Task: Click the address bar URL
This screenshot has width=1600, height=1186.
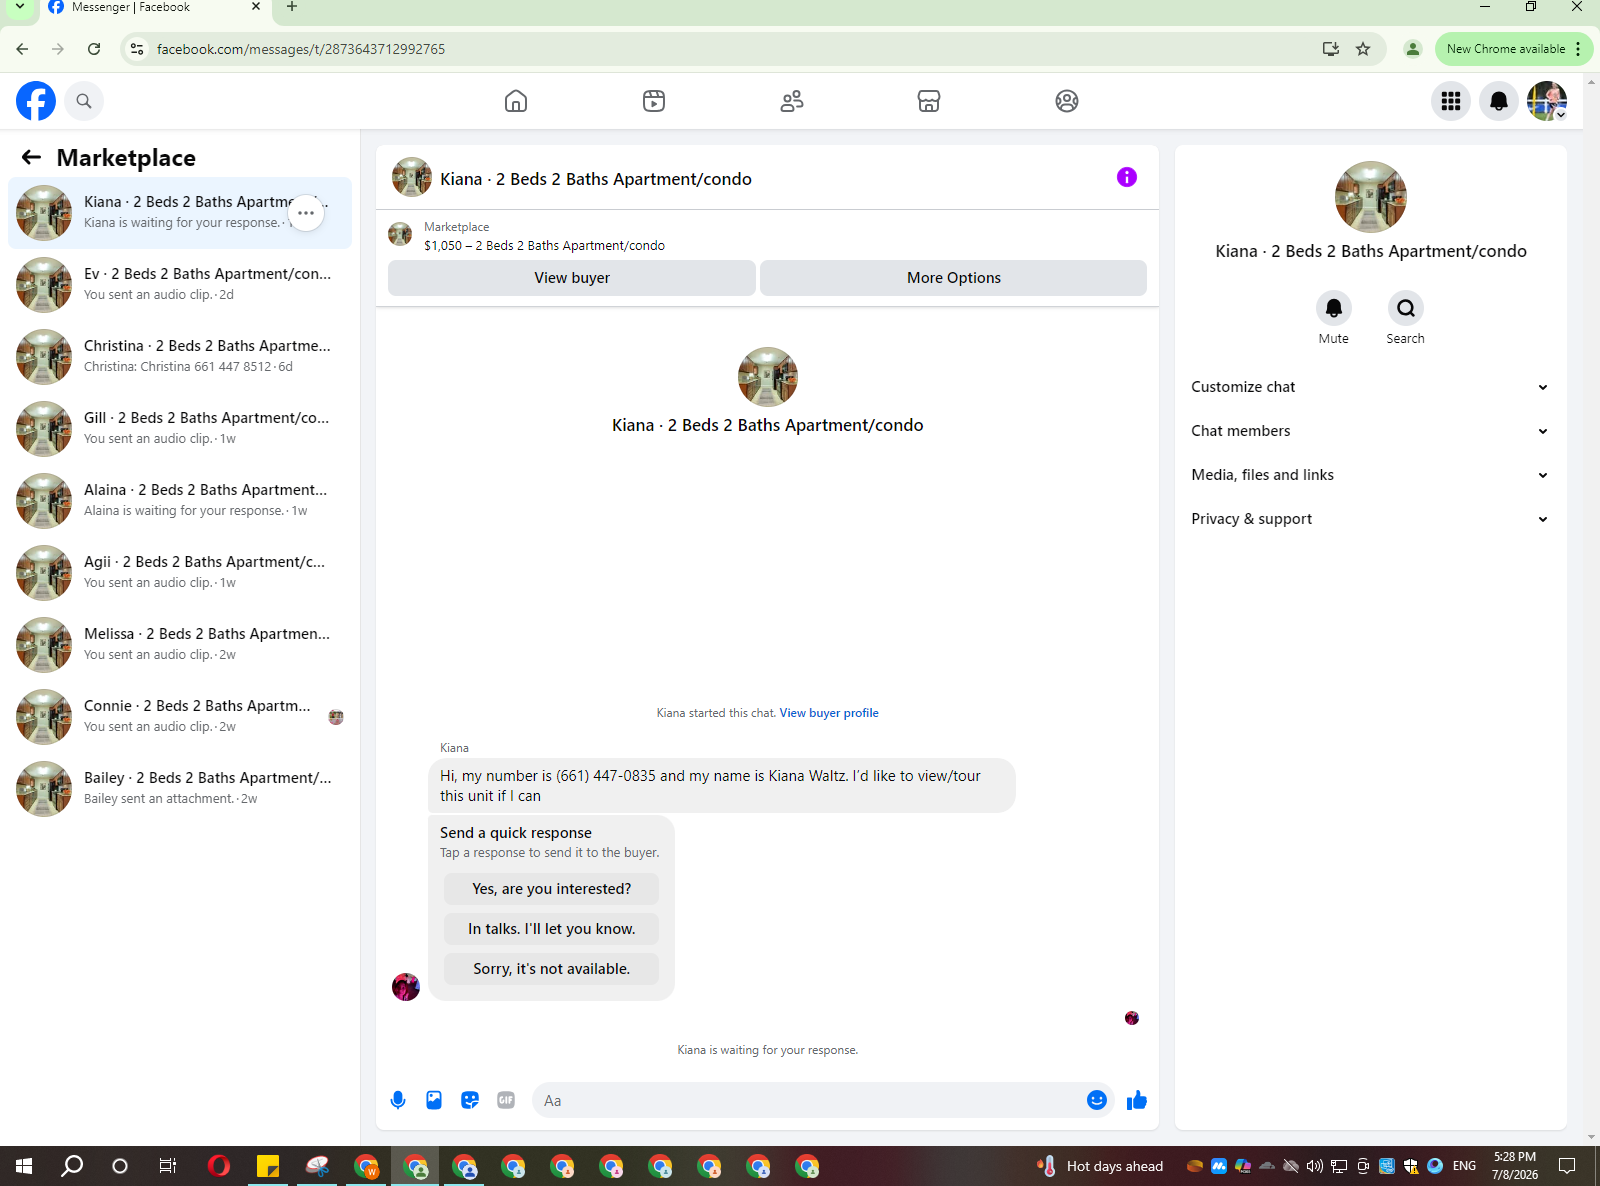Action: 301,49
